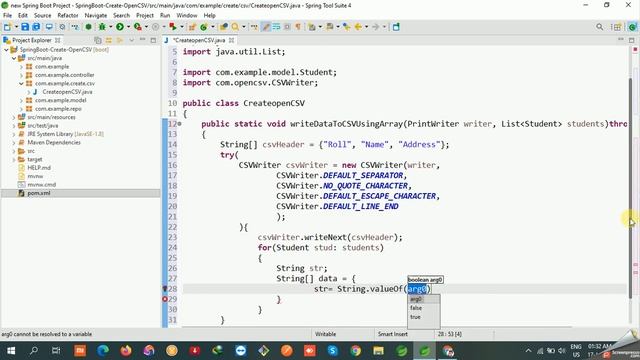Viewport: 640px width, 360px height.
Task: Collapse the SpringBoot-Create-OpenCSV project node
Action: [6, 50]
